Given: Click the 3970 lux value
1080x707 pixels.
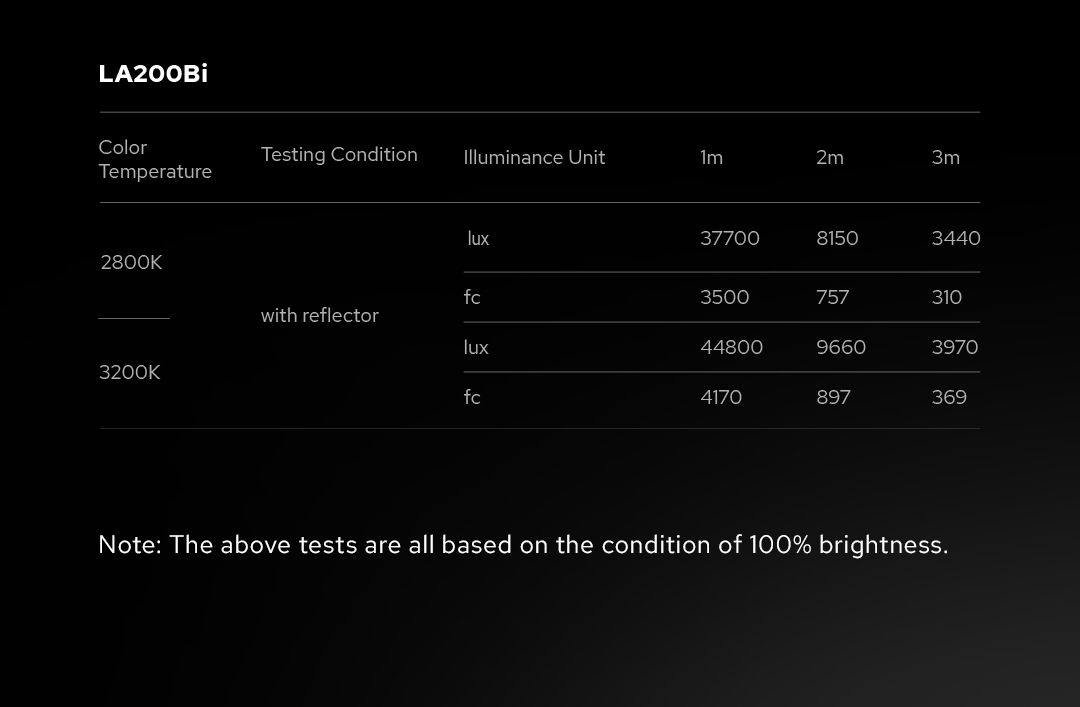Looking at the screenshot, I should coord(955,347).
